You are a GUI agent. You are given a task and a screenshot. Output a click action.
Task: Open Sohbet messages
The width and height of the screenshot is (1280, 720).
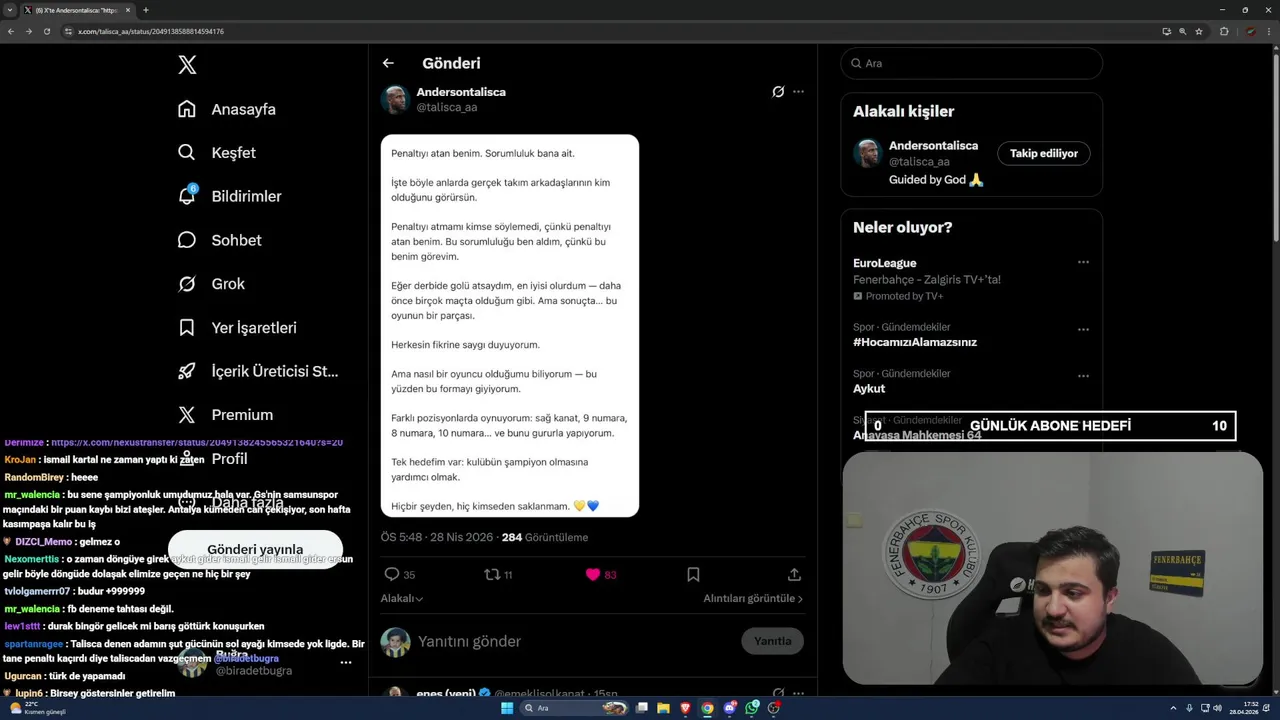219,240
